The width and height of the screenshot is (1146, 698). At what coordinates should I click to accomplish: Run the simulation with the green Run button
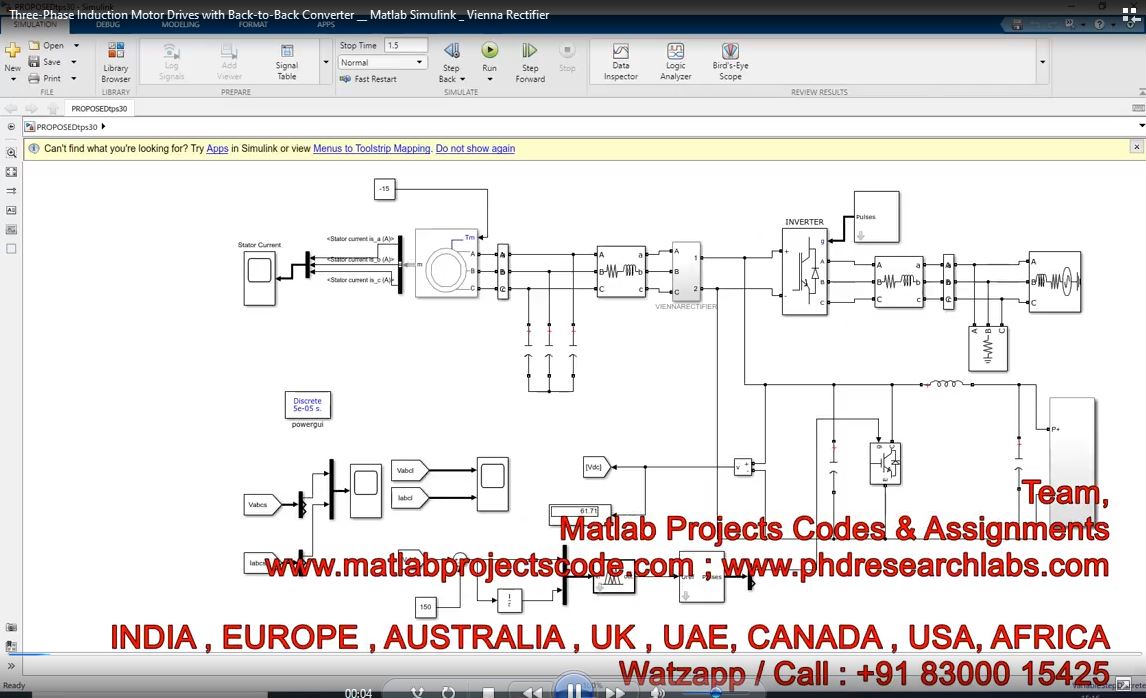[x=490, y=50]
